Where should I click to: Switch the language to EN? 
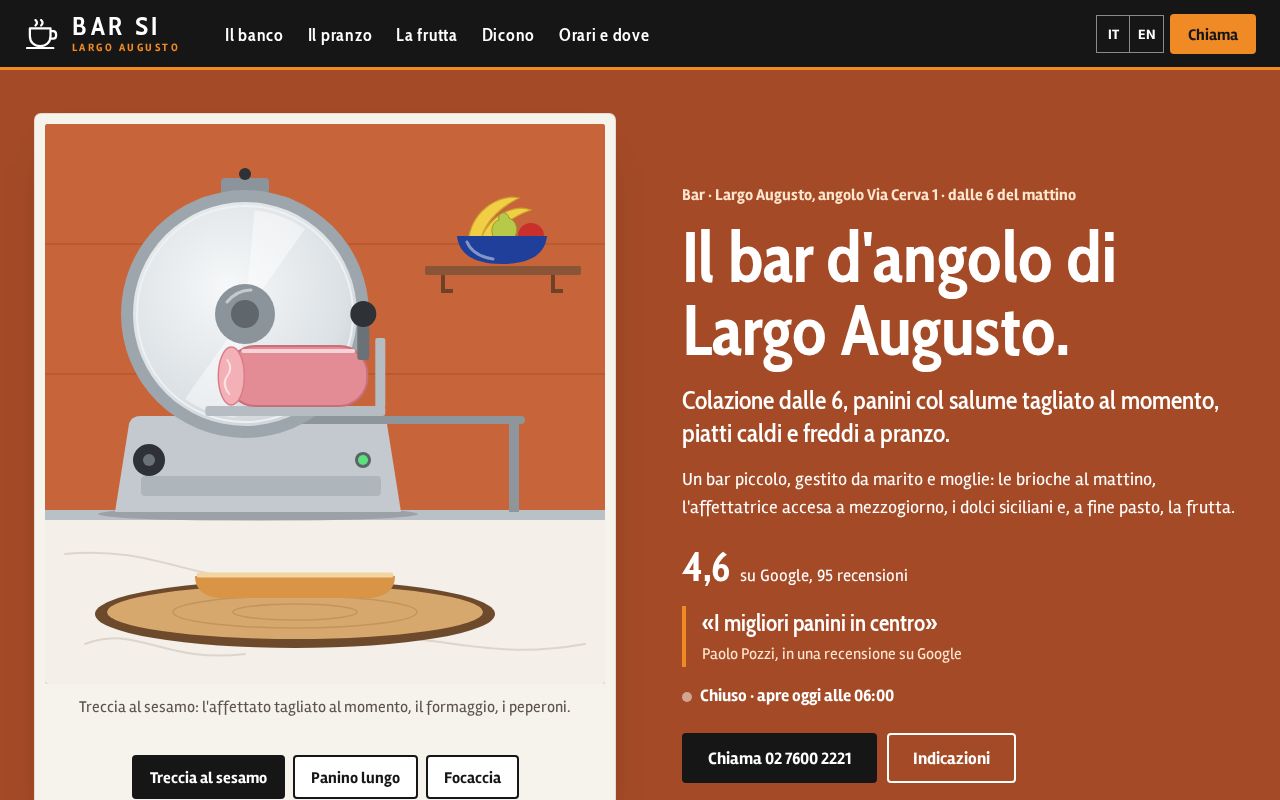point(1147,34)
